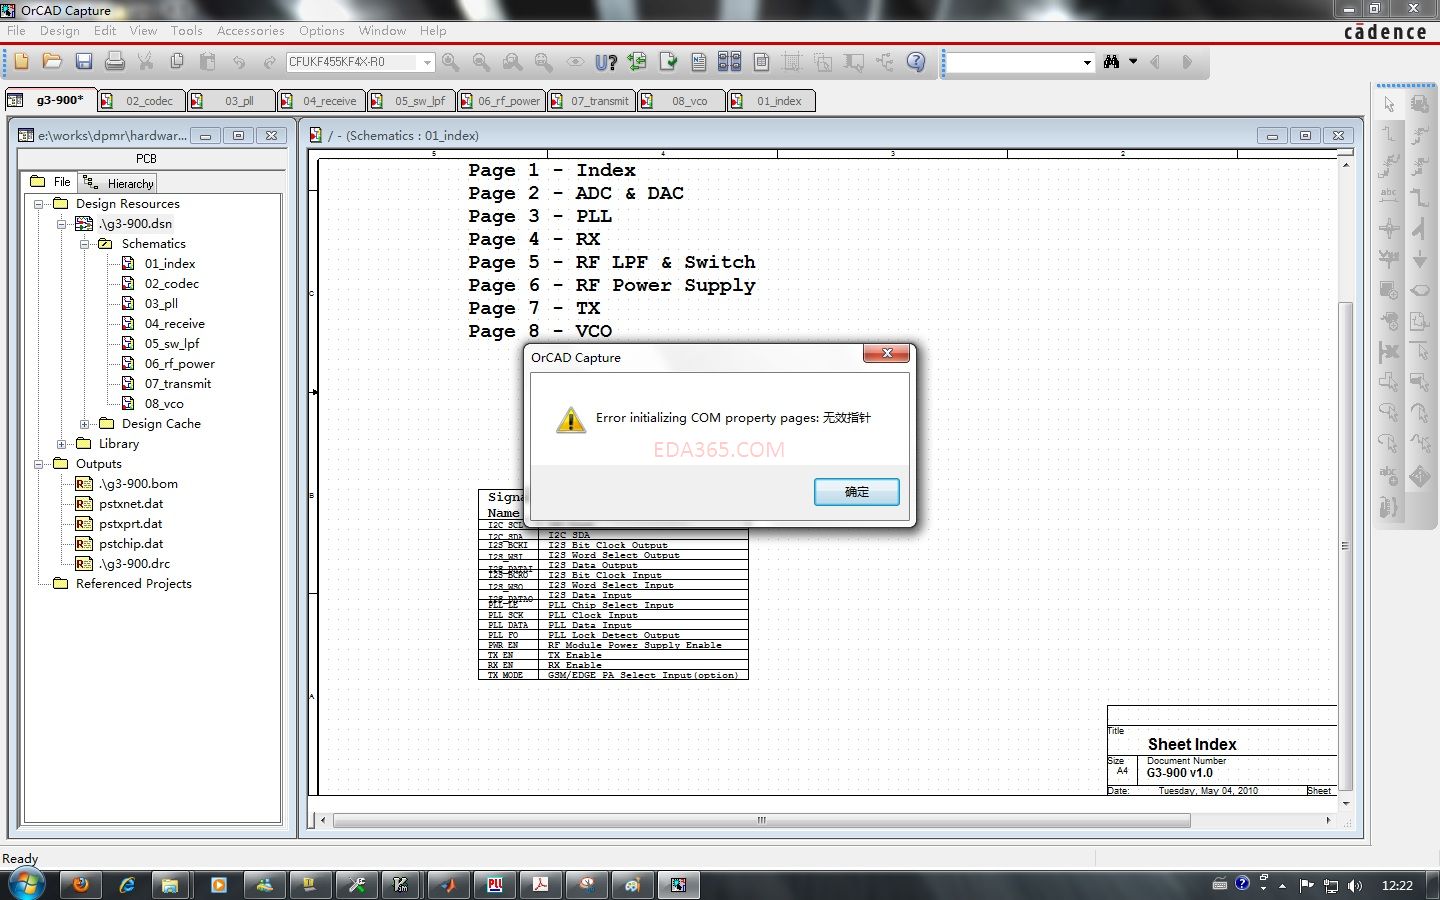1440x900 pixels.
Task: Save the design with the floppy icon
Action: 84,62
